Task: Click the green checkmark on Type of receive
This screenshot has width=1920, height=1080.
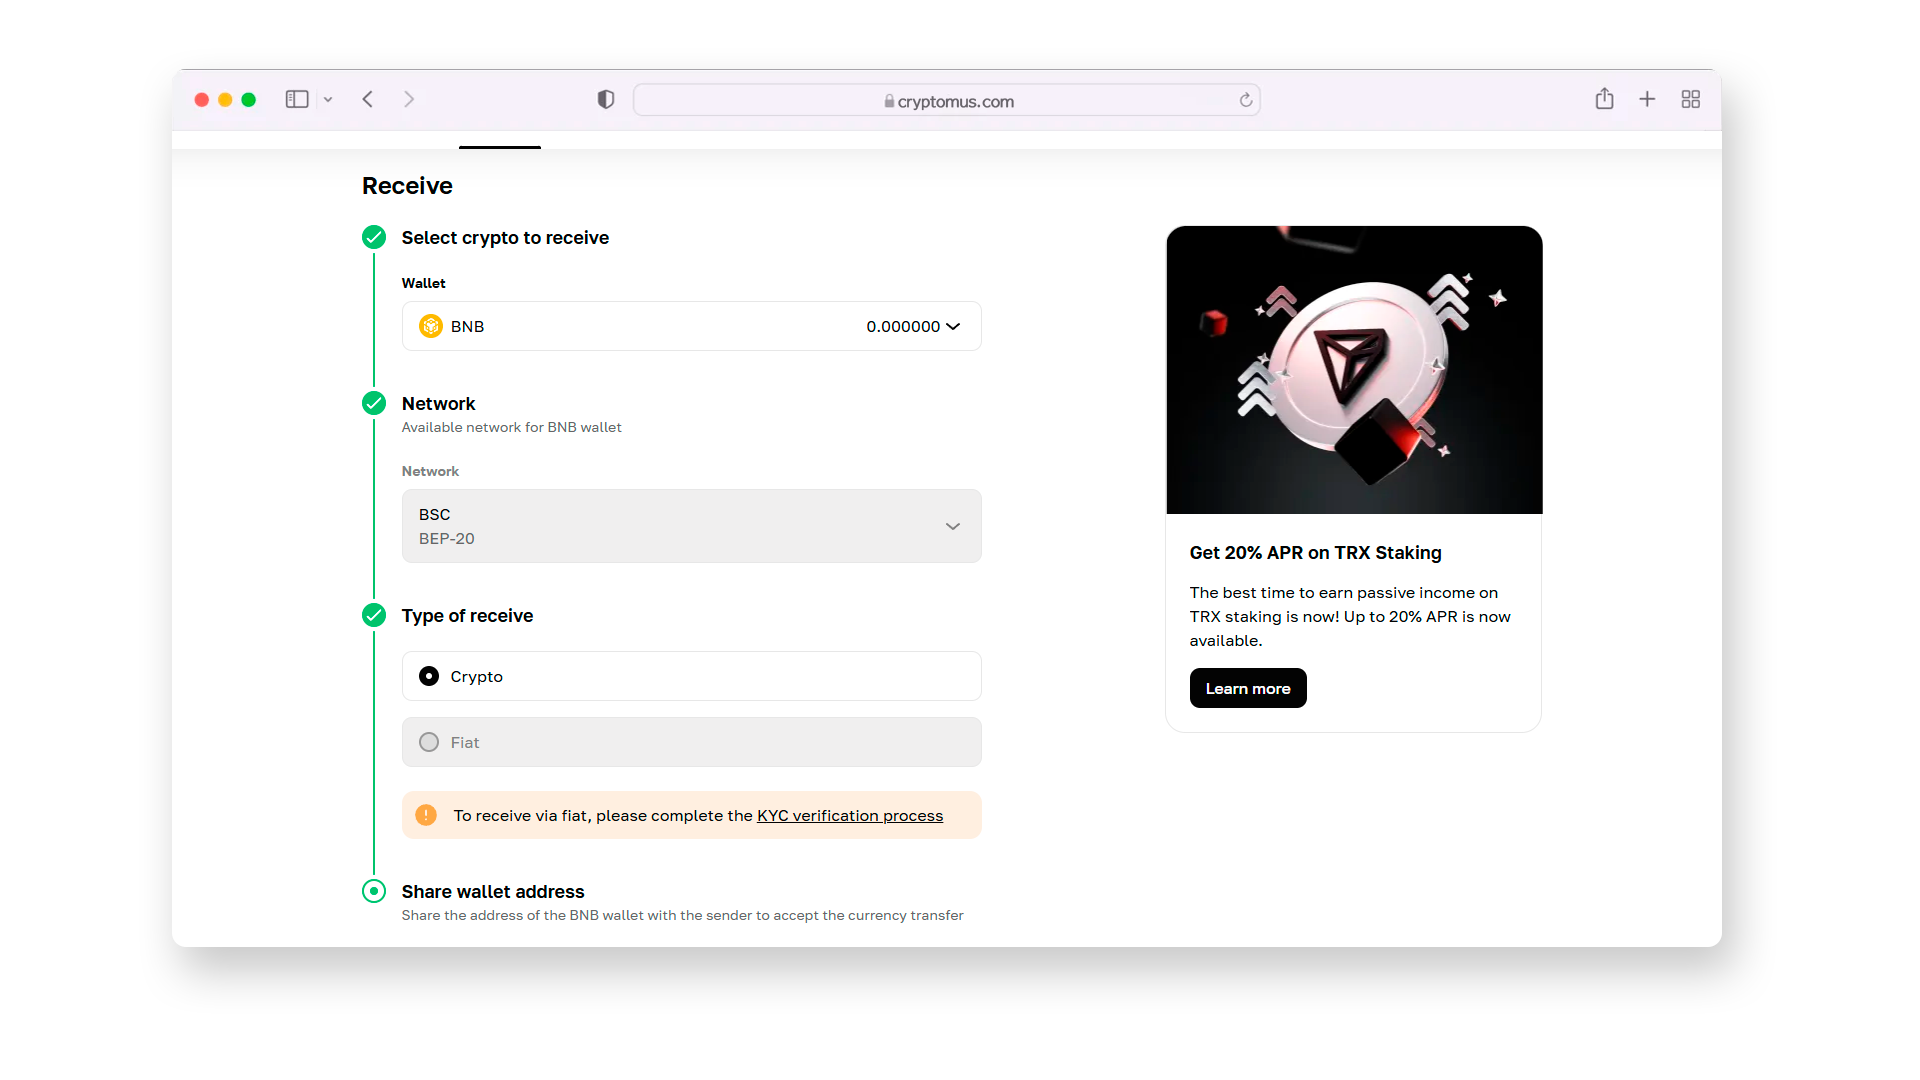Action: point(373,616)
